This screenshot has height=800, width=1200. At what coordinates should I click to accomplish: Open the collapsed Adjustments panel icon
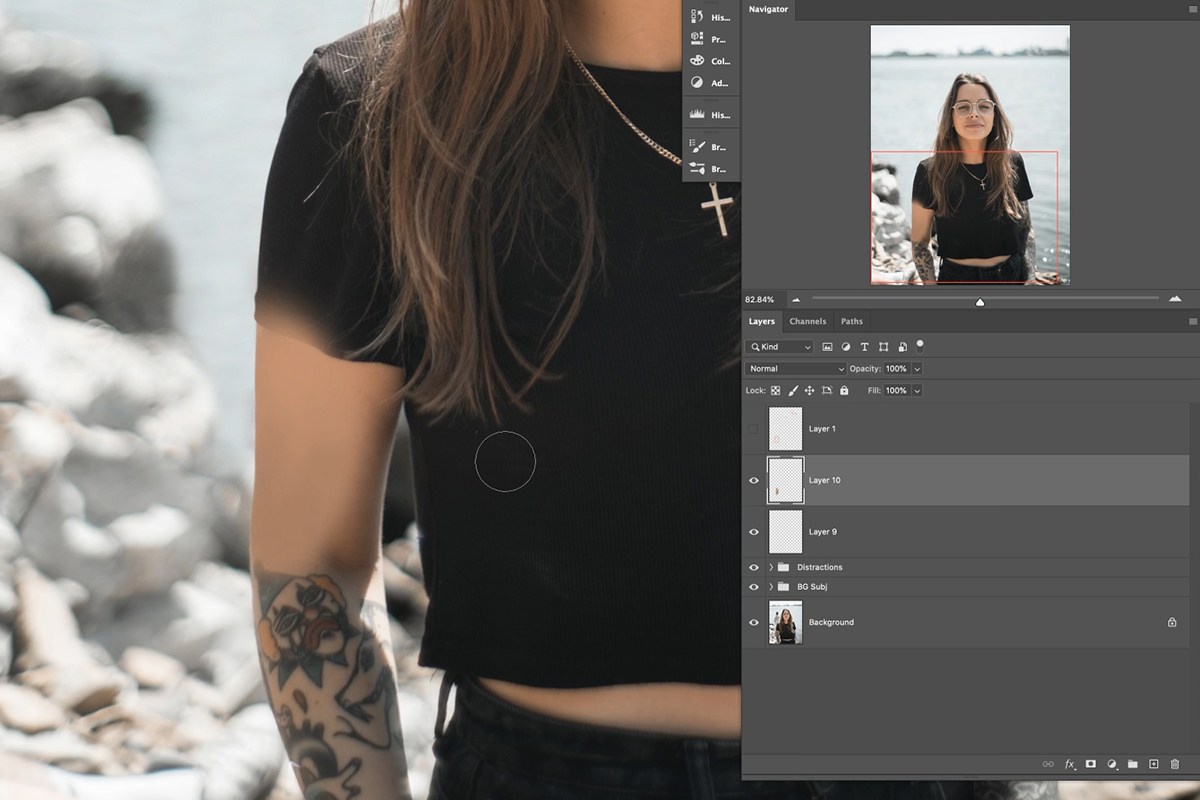coord(697,83)
